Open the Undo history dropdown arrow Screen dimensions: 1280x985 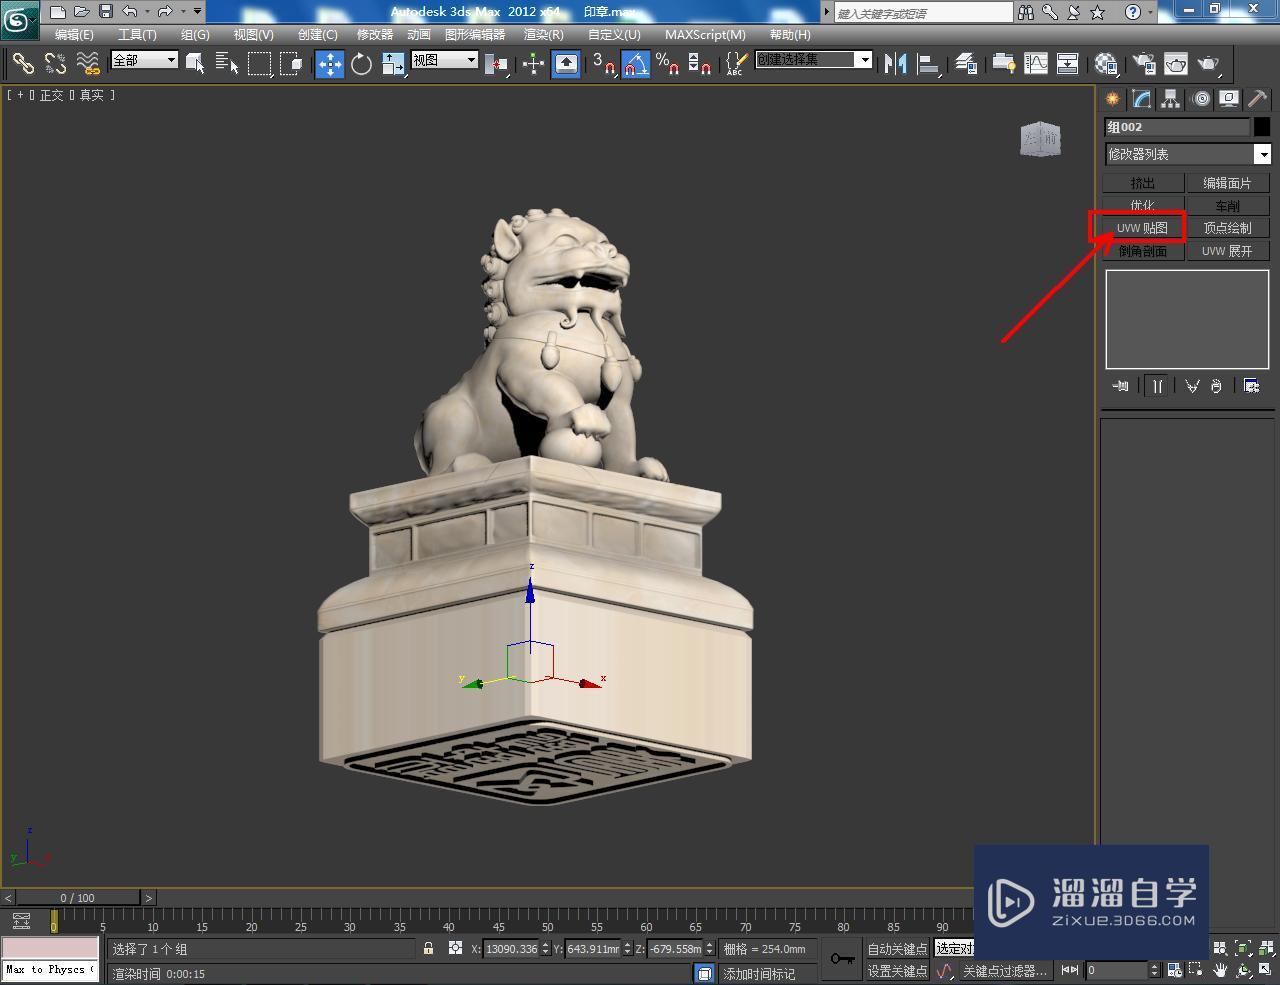(x=147, y=12)
